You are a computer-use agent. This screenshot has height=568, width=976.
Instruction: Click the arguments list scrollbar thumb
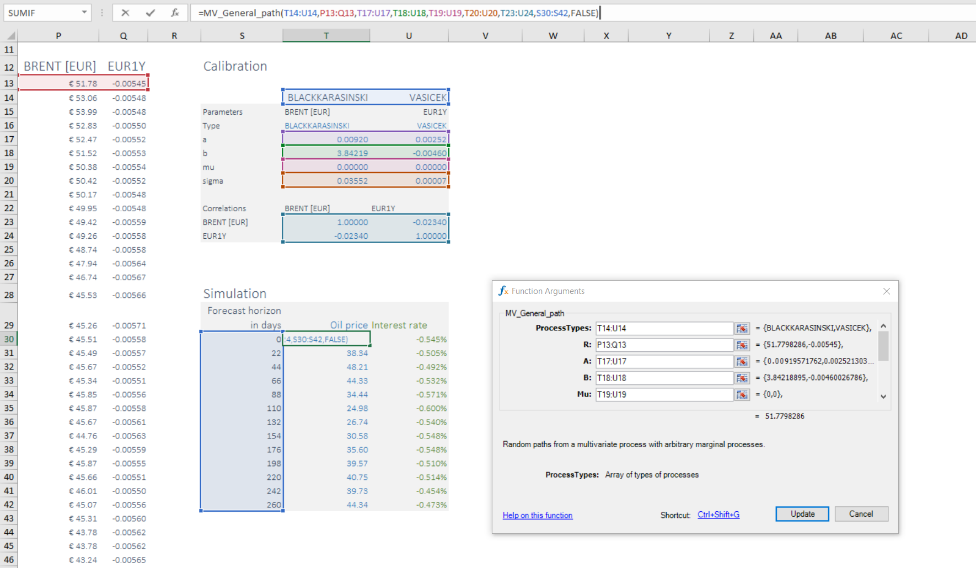[x=883, y=347]
